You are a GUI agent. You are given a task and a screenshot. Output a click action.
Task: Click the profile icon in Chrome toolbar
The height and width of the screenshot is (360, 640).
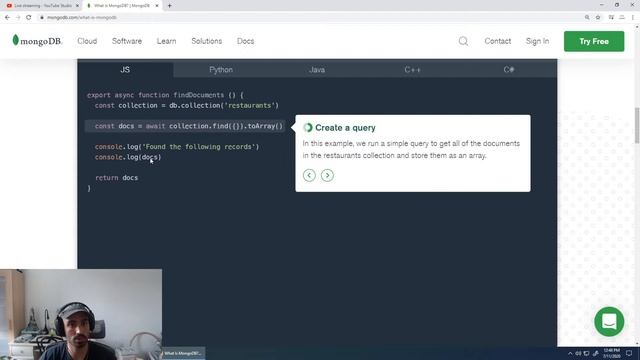point(622,18)
